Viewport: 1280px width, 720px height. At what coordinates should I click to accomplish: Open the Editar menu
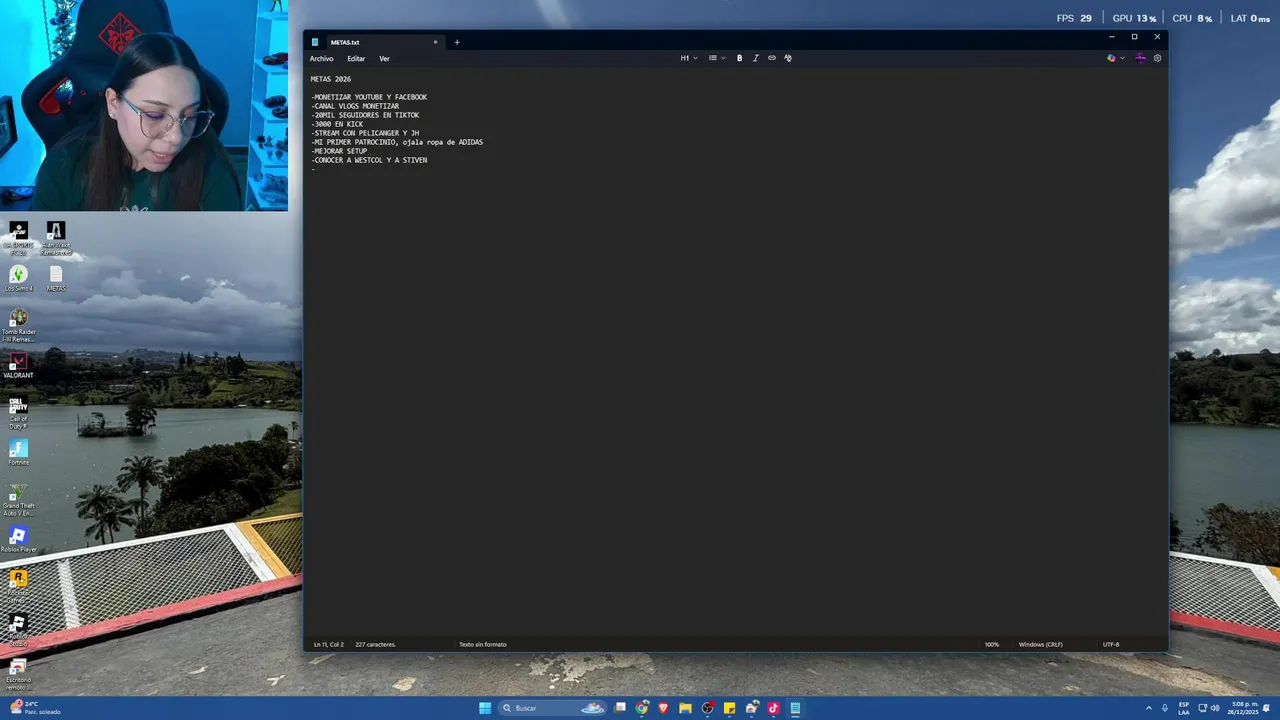point(356,59)
